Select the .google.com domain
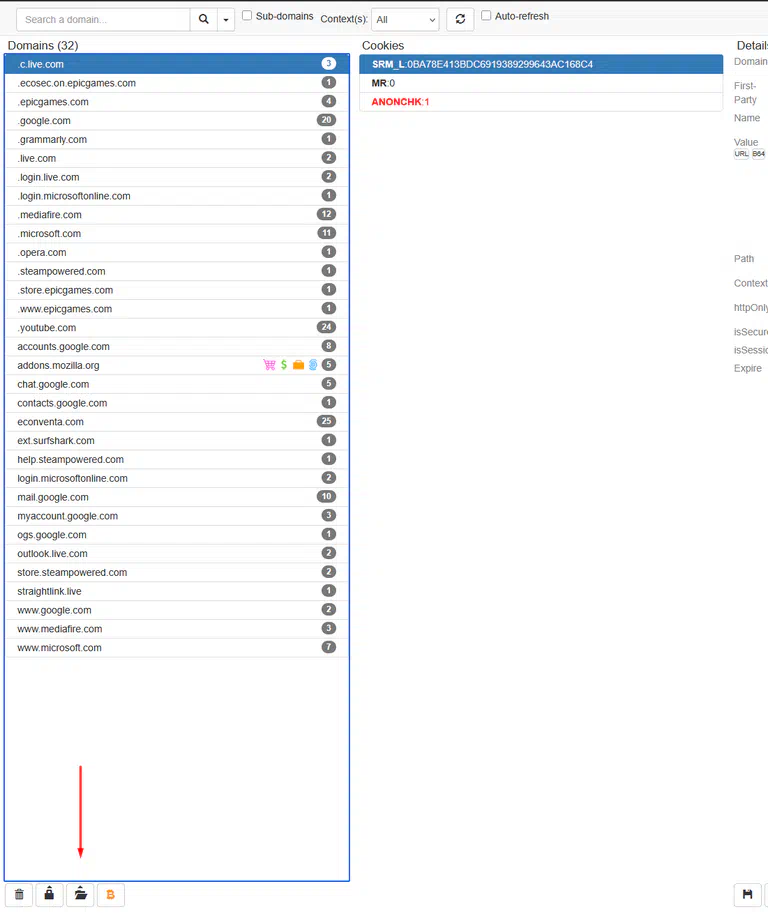This screenshot has width=768, height=914. click(177, 121)
